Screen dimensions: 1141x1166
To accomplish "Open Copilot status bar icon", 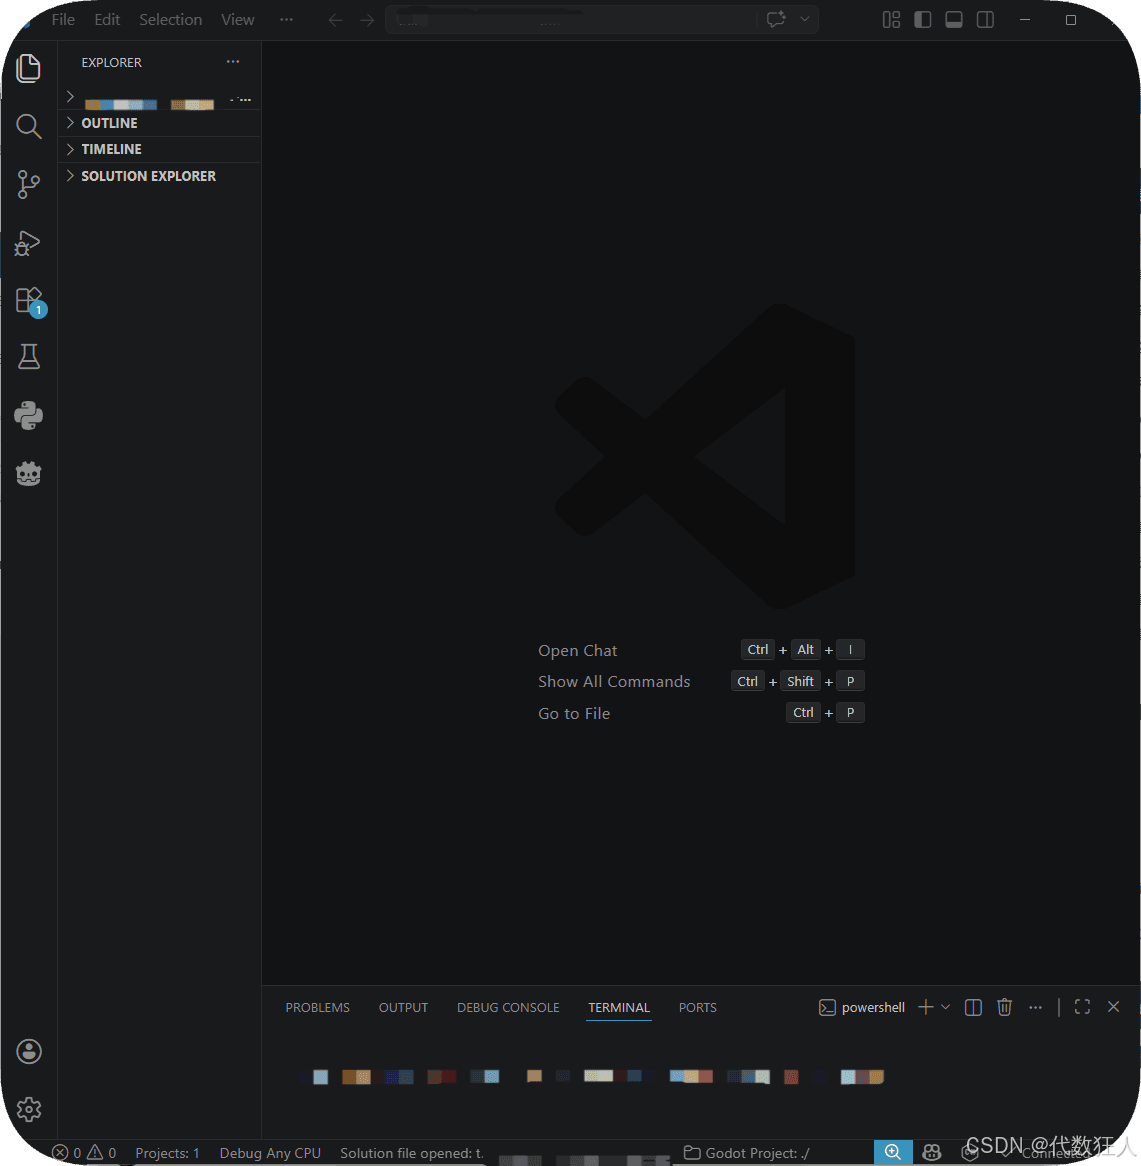I will point(931,1153).
